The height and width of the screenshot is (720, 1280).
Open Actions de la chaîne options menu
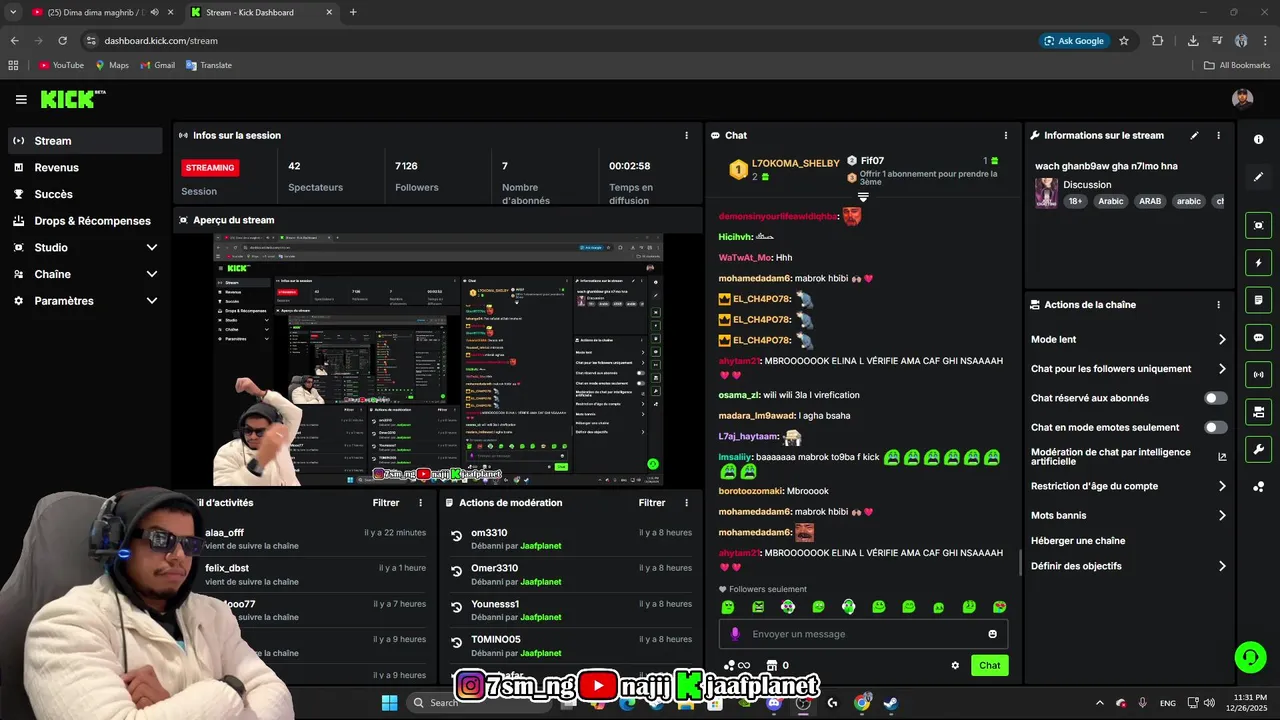1218,305
